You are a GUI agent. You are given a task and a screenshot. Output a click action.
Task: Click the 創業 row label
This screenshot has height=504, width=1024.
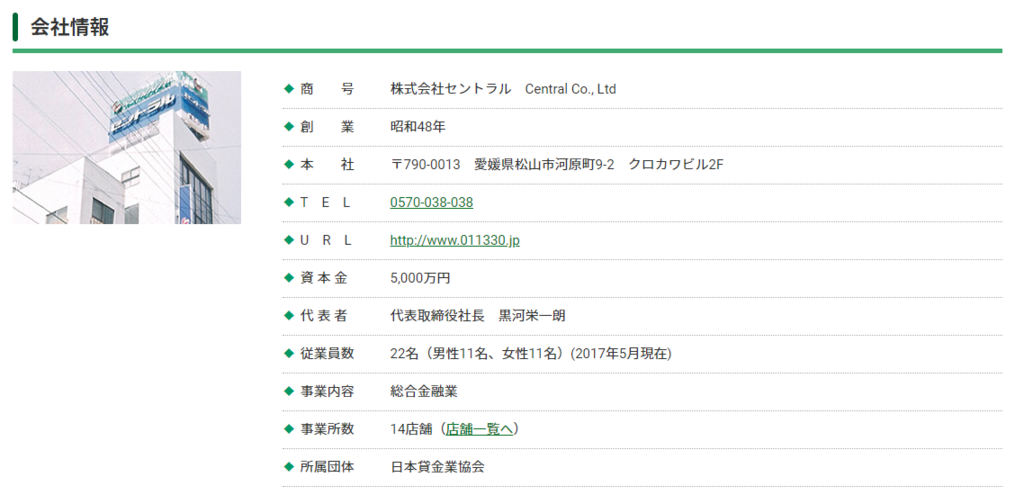point(327,127)
